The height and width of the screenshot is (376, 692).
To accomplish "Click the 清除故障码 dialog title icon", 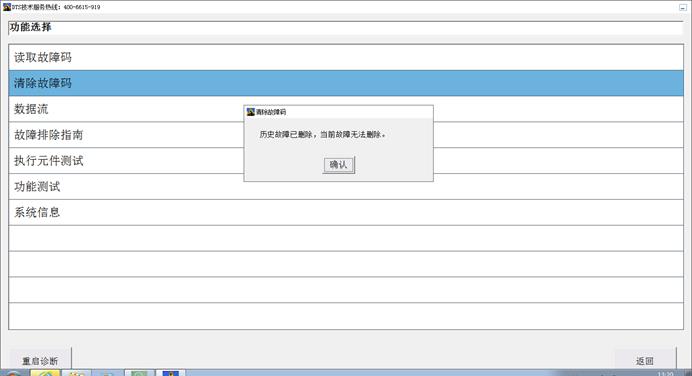I will (251, 112).
